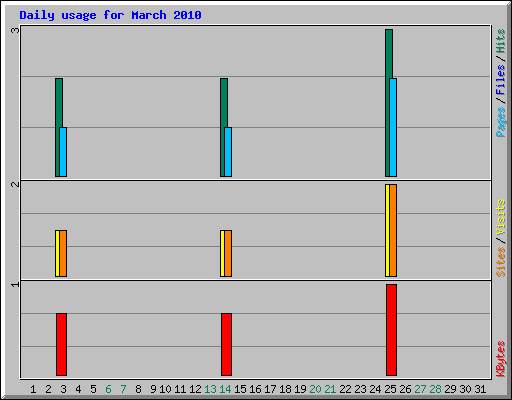The image size is (512, 400).
Task: Click the cyan Pages bar for day 25
Action: point(393,127)
